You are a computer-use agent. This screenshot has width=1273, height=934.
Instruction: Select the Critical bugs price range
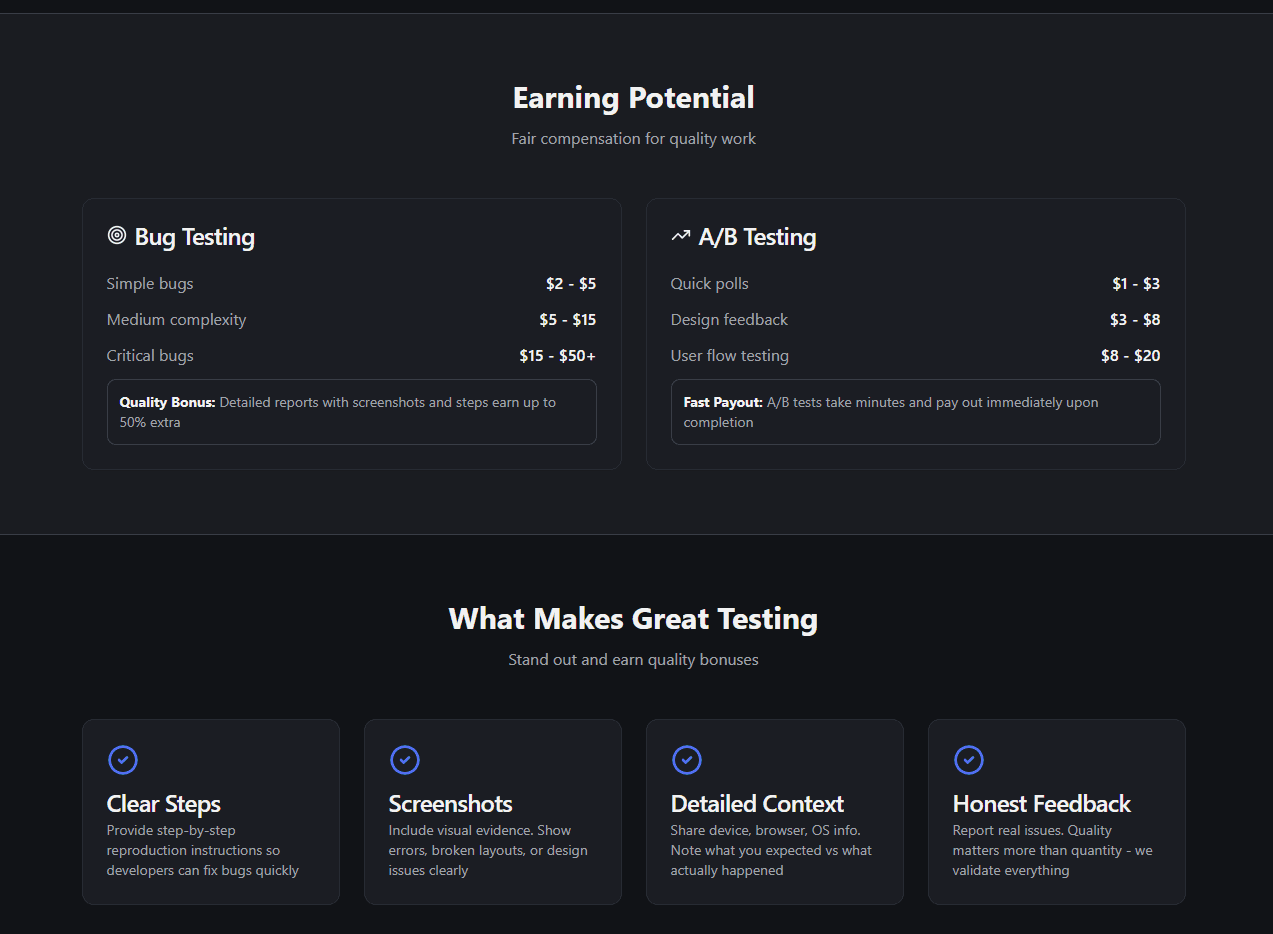tap(557, 355)
